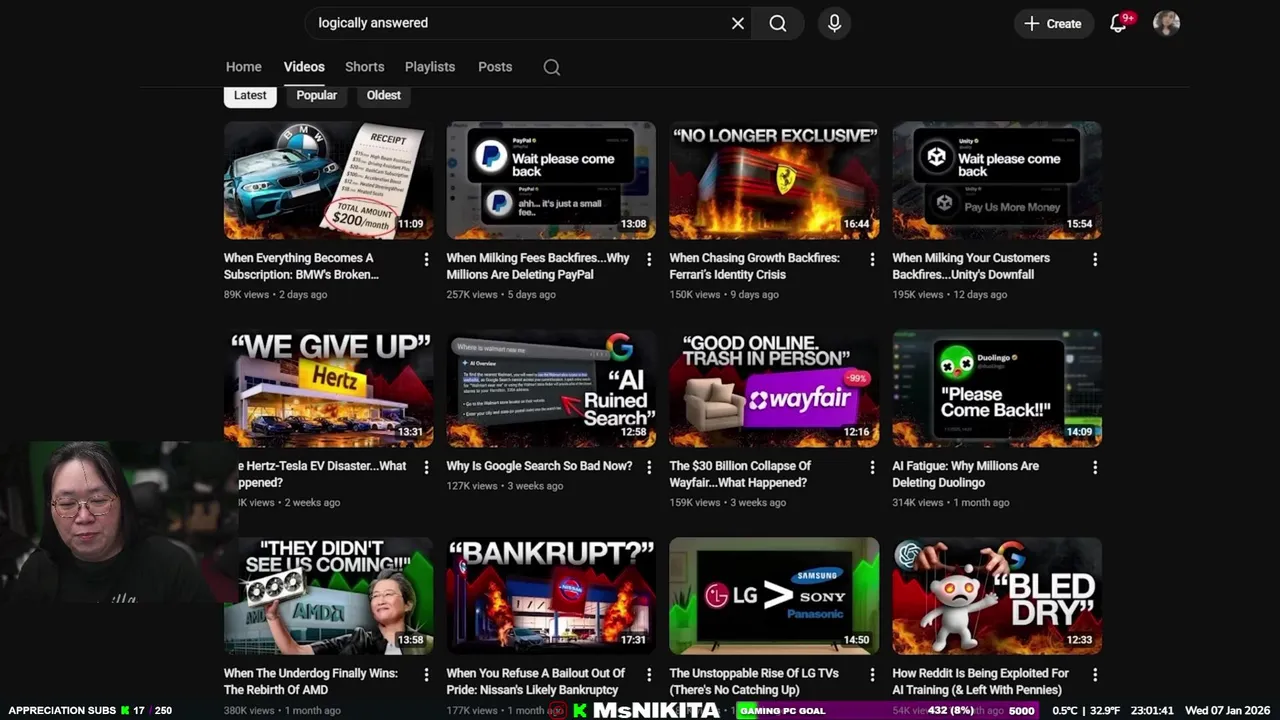Viewport: 1280px width, 720px height.
Task: Open the account avatar menu
Action: [1166, 23]
